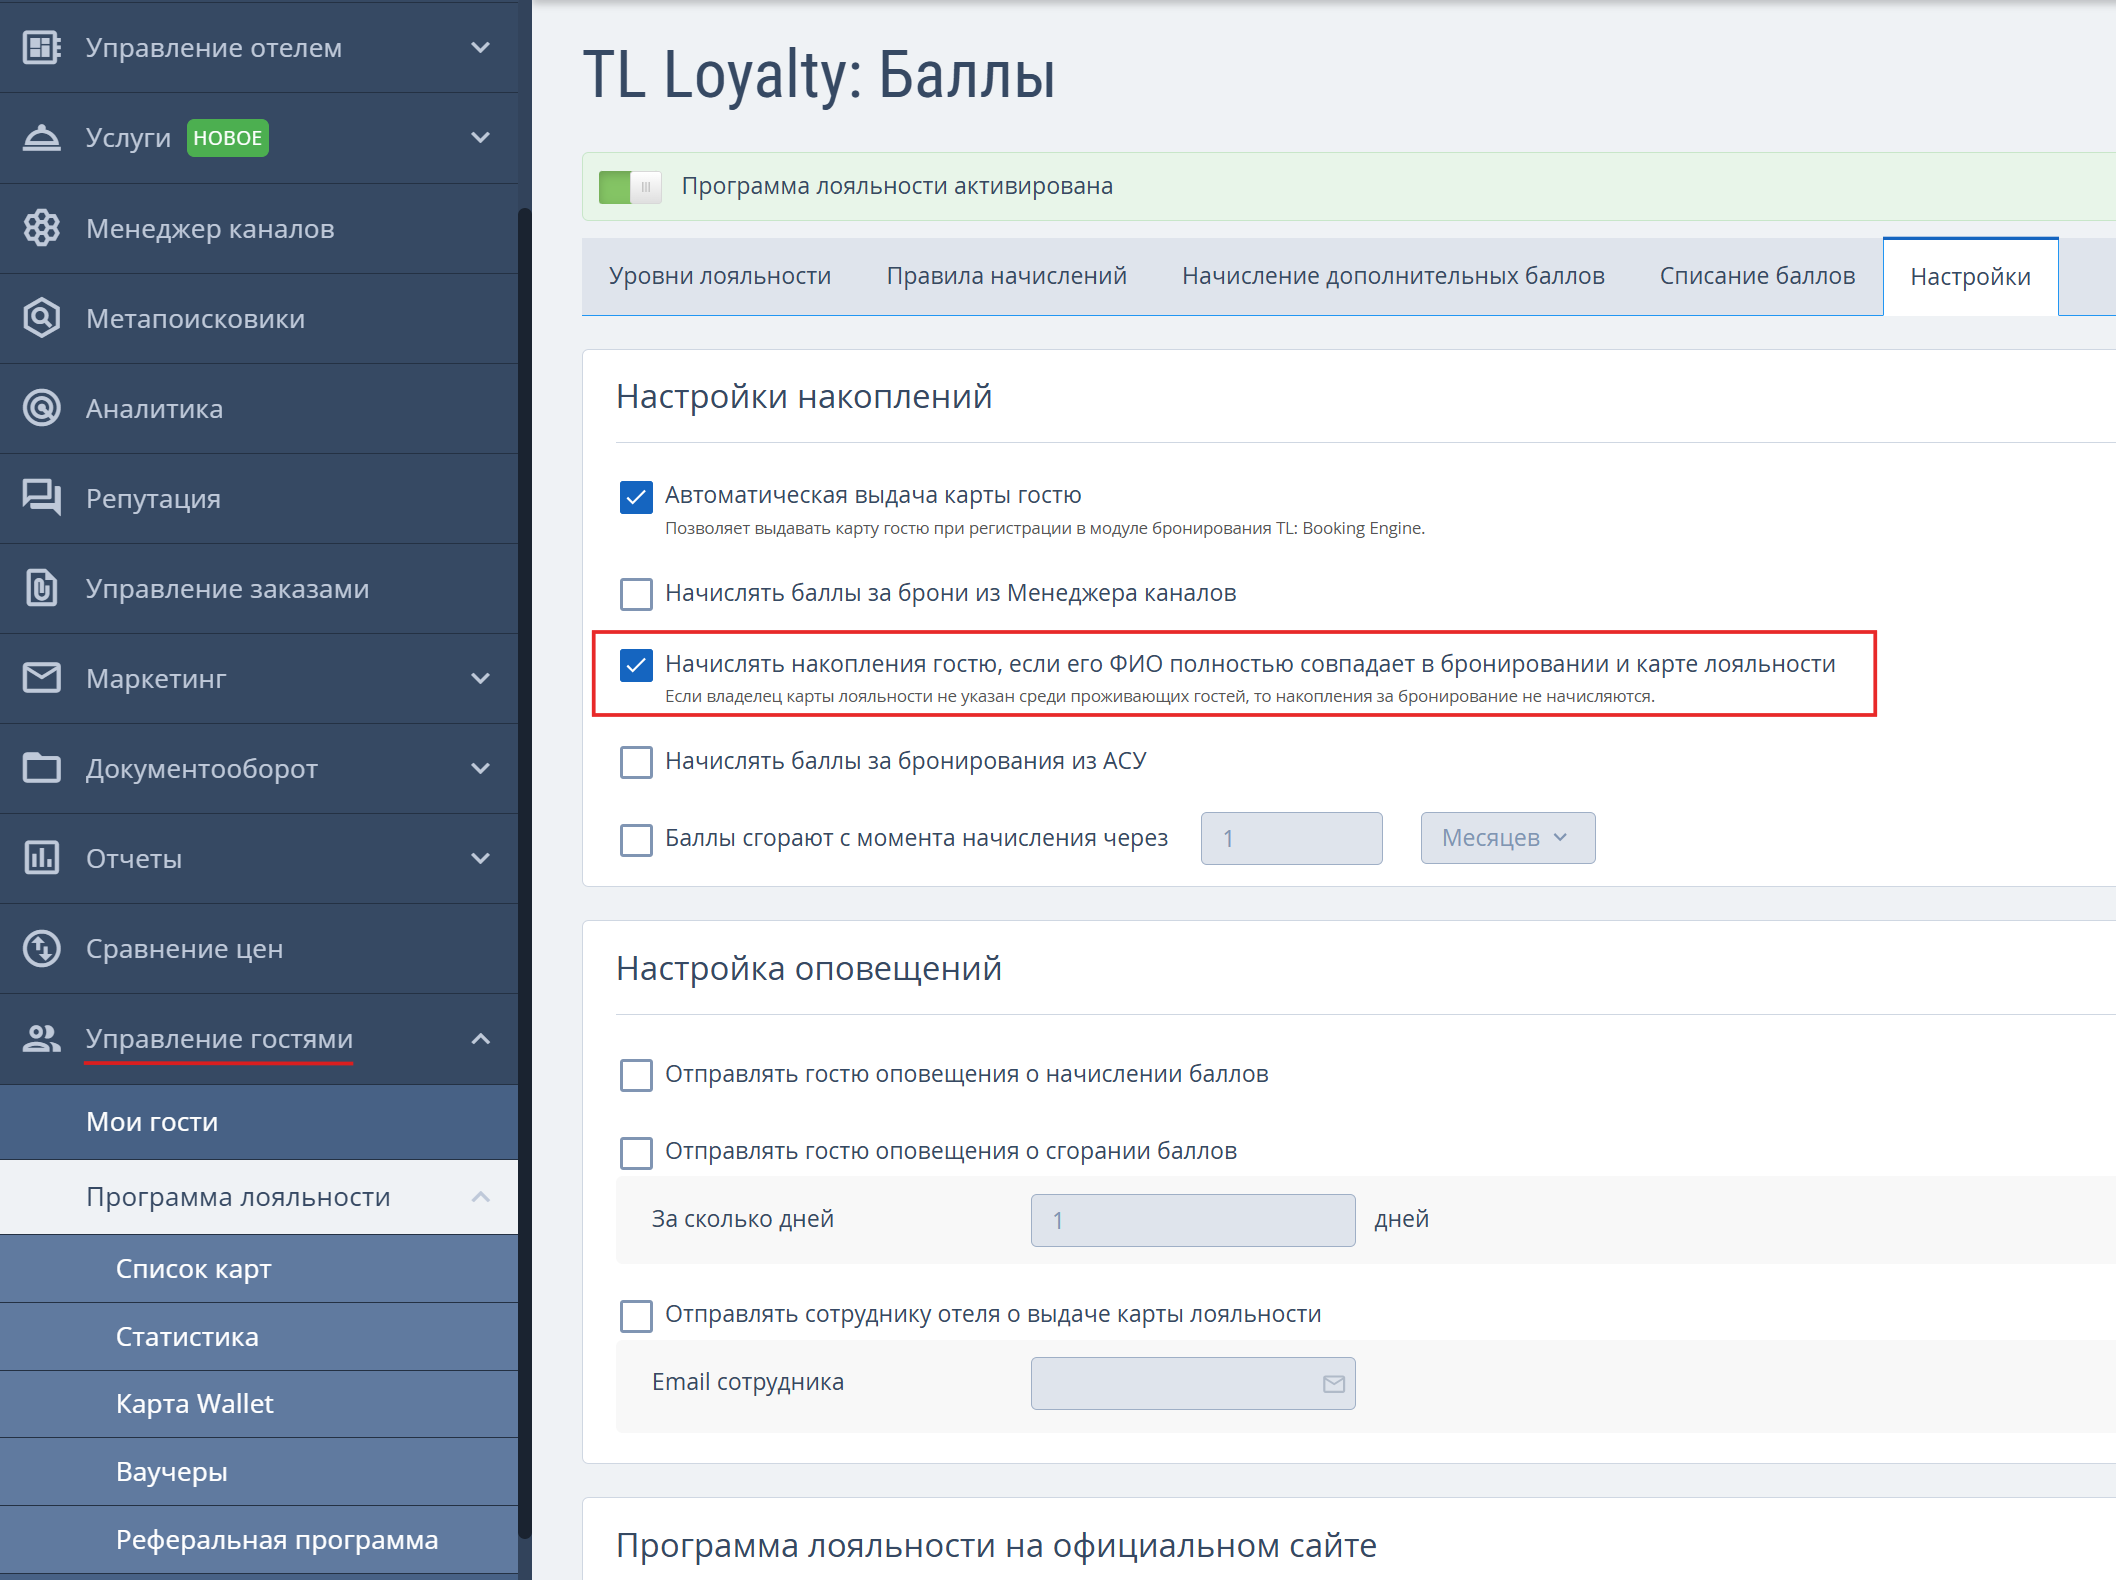The height and width of the screenshot is (1580, 2116).
Task: Click the Управление заказами clipboard icon
Action: 41,588
